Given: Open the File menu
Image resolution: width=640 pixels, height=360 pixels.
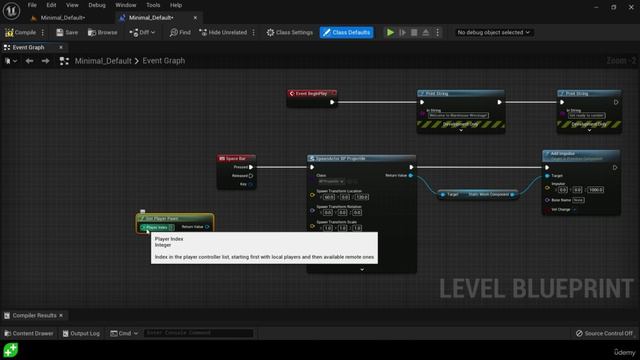Looking at the screenshot, I should click(x=32, y=5).
